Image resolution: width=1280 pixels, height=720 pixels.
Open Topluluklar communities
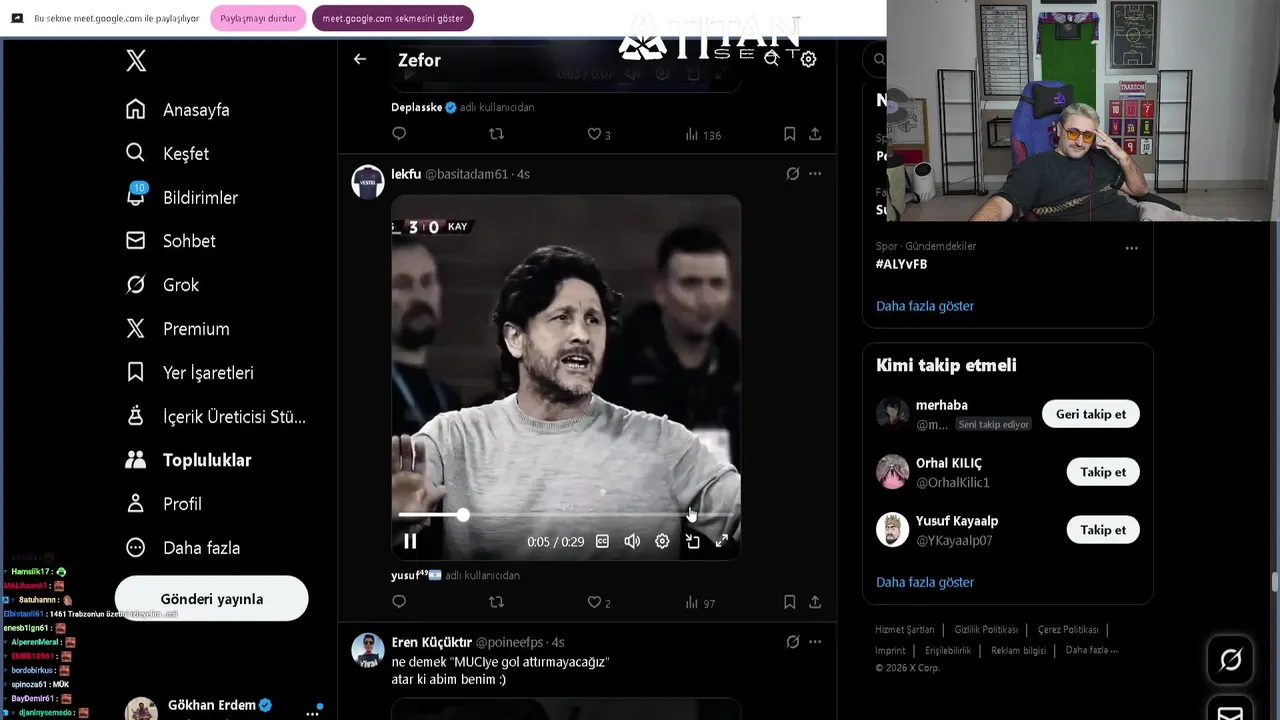coord(188,460)
